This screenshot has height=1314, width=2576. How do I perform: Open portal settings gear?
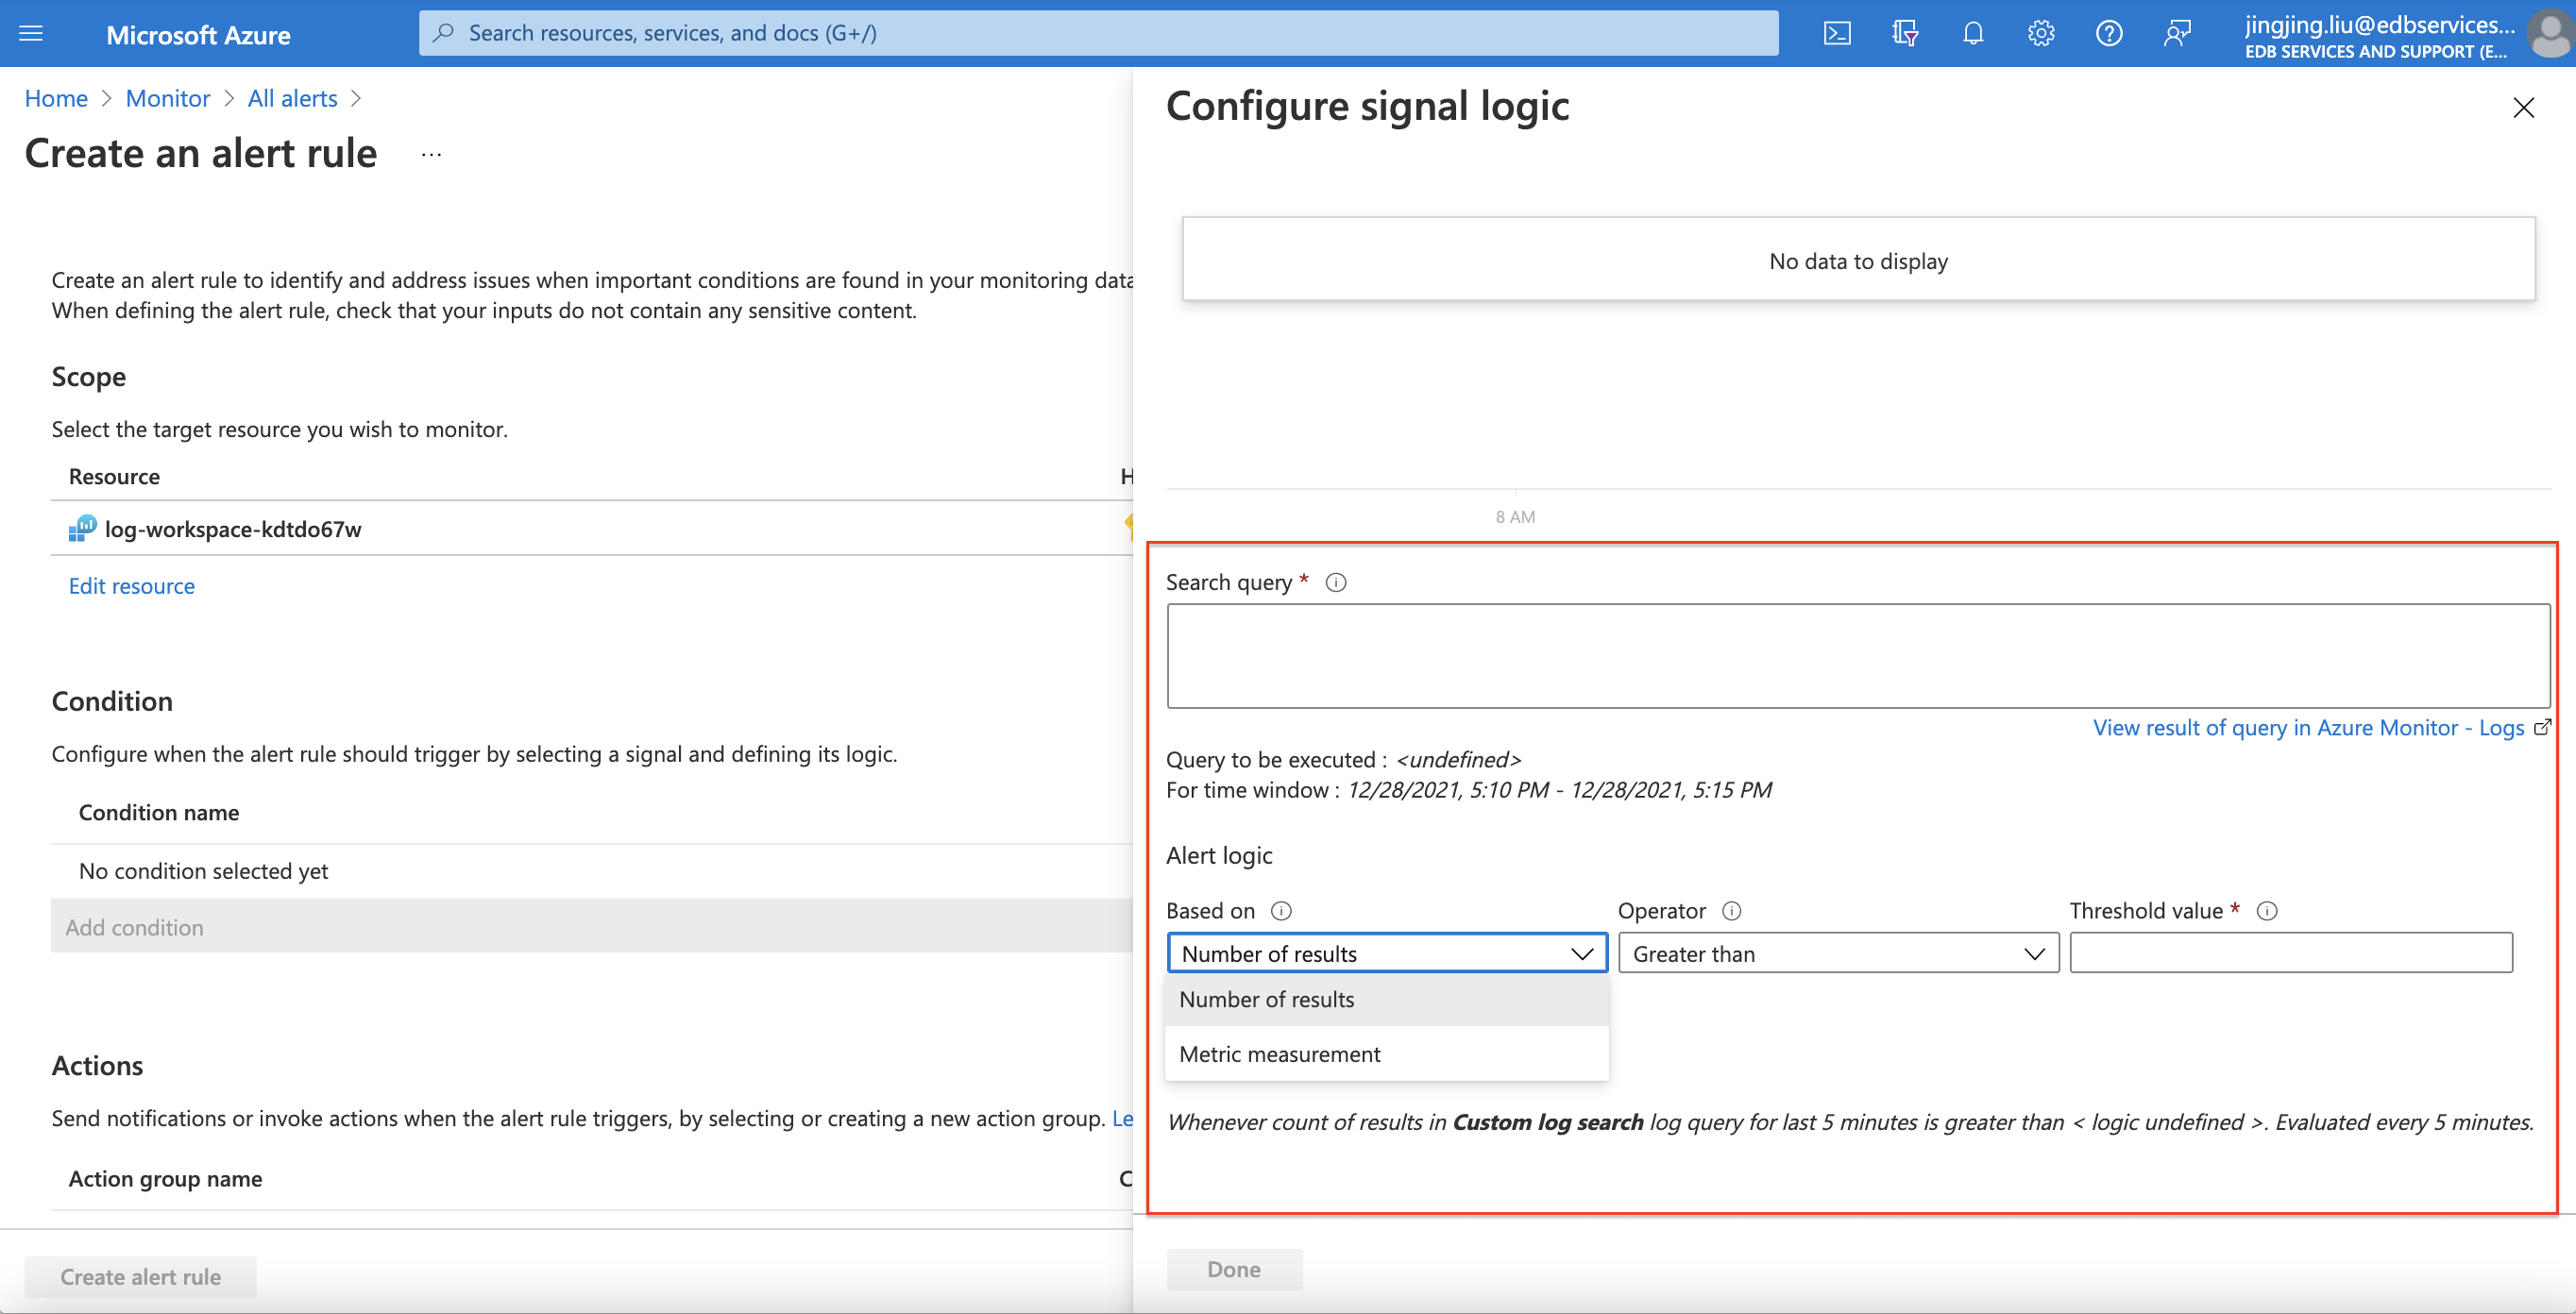pos(2041,34)
